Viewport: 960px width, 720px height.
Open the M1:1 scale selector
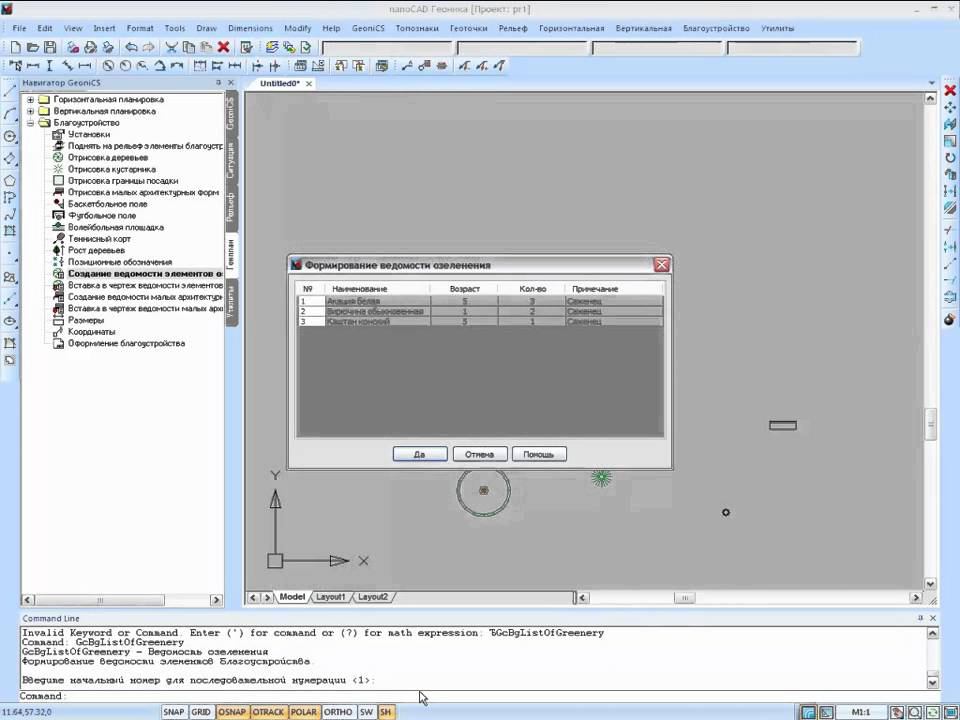pos(860,712)
